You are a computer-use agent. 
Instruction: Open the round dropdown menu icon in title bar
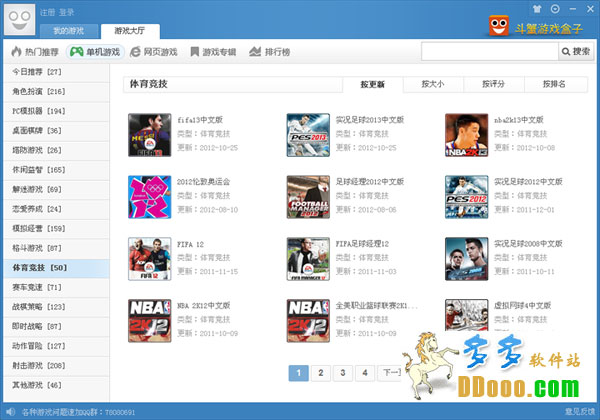(555, 9)
